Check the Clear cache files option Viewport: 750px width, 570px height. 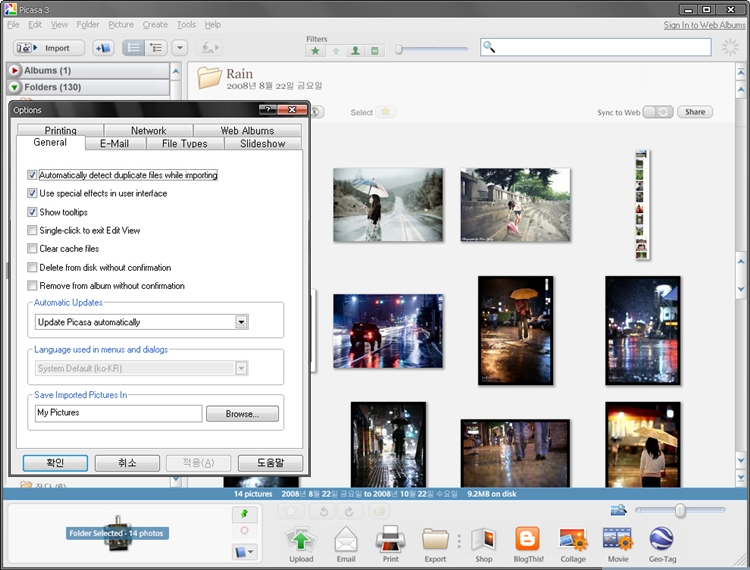[x=33, y=249]
